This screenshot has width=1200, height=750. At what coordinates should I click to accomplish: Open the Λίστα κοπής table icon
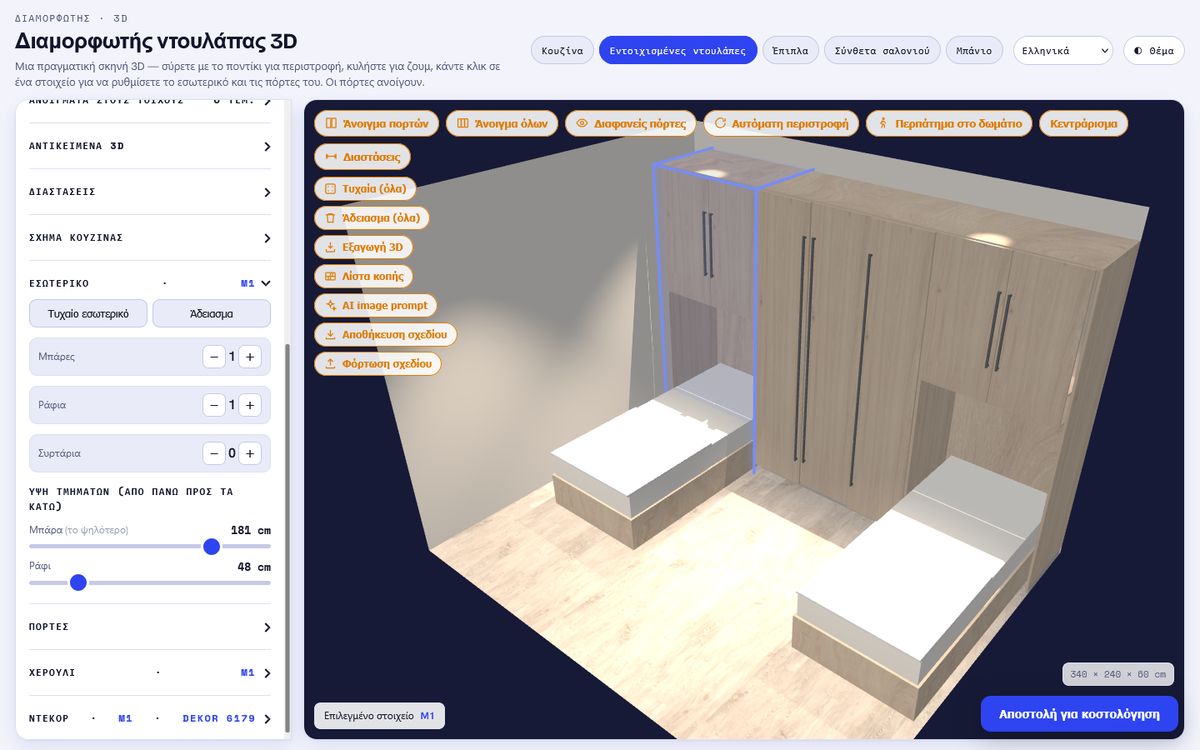[x=331, y=276]
